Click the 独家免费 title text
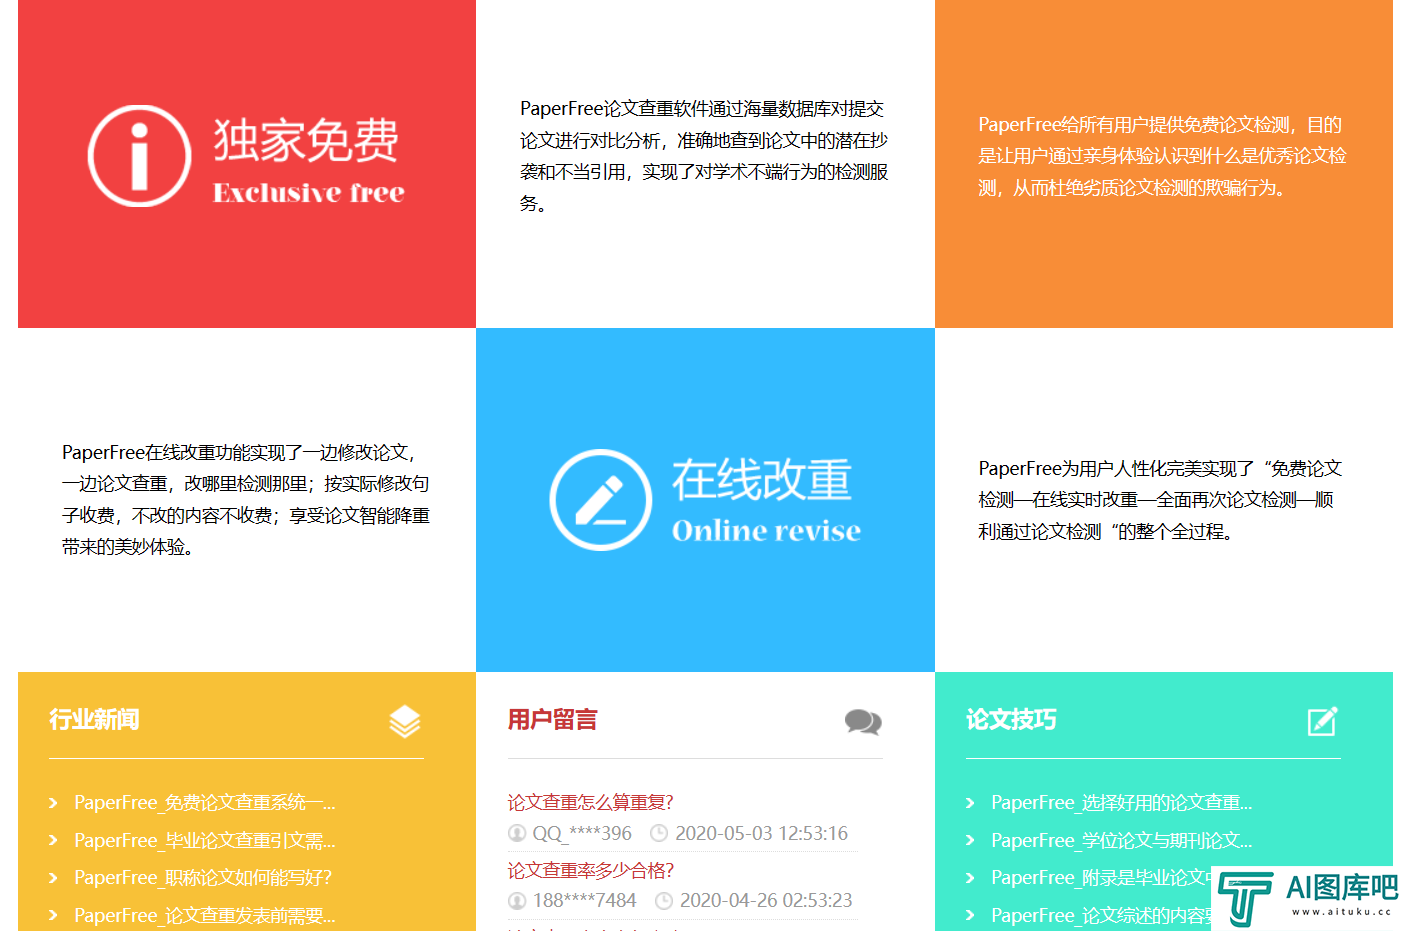 [x=306, y=140]
